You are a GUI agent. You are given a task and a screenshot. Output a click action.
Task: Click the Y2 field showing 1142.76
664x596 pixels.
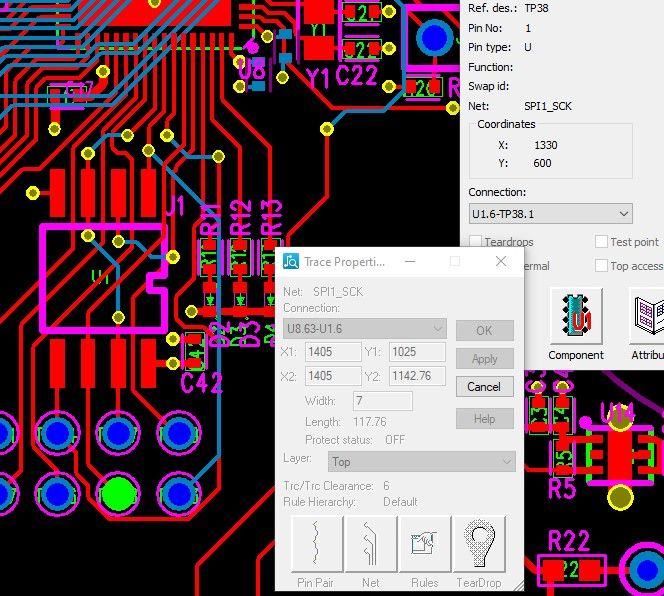pyautogui.click(x=417, y=376)
